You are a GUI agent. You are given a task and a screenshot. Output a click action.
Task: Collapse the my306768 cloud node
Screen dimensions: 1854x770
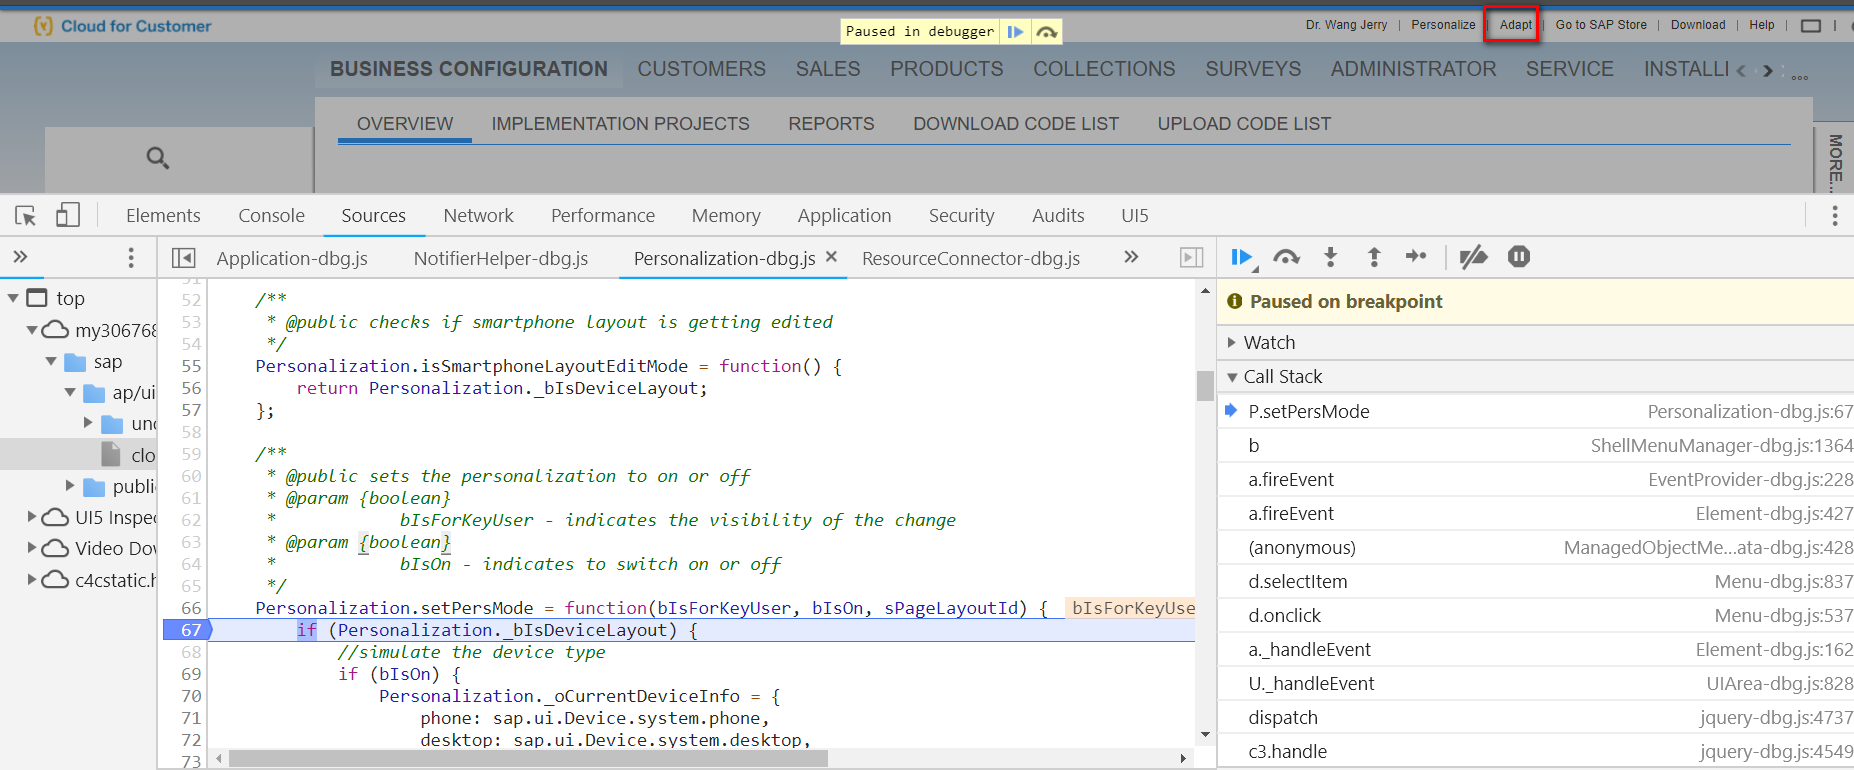32,330
